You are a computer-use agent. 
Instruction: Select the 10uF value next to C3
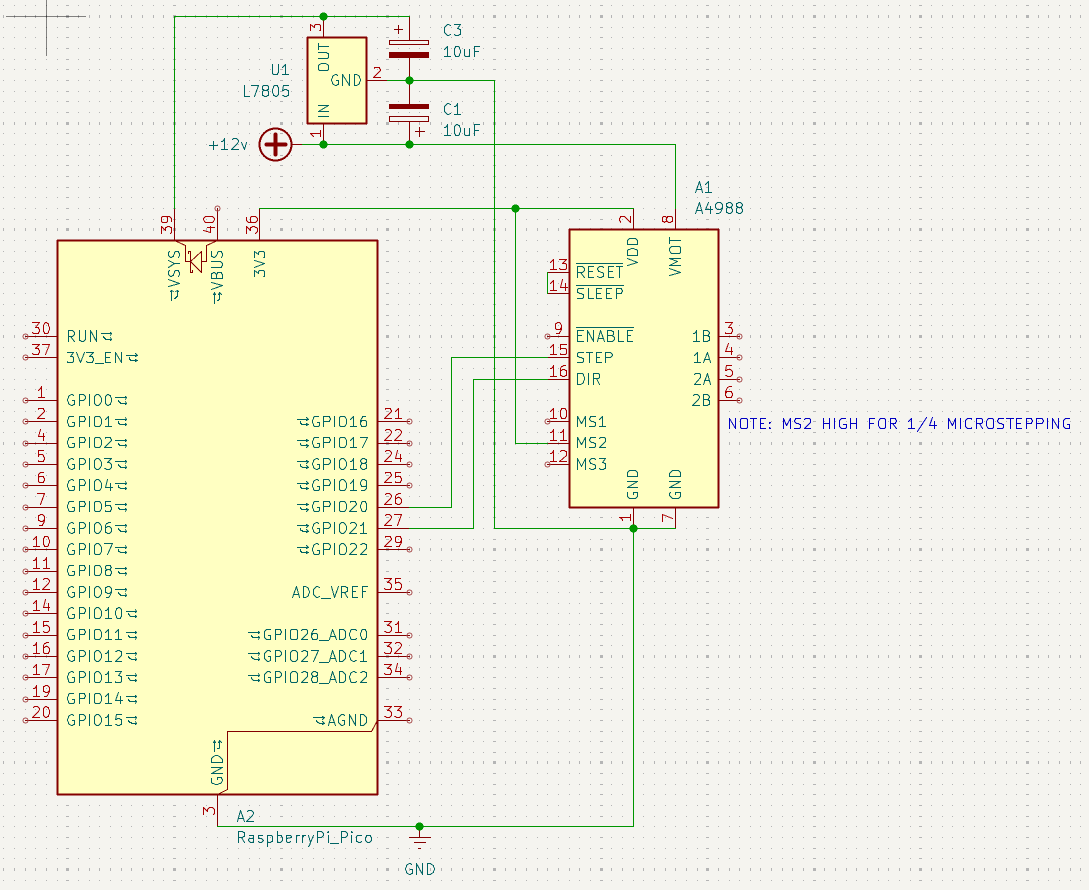(x=462, y=52)
